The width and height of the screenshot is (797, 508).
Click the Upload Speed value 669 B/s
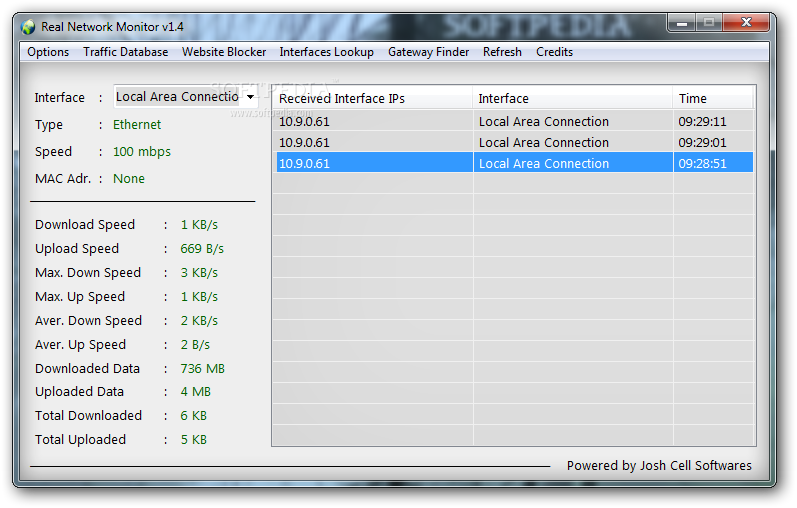coord(202,249)
